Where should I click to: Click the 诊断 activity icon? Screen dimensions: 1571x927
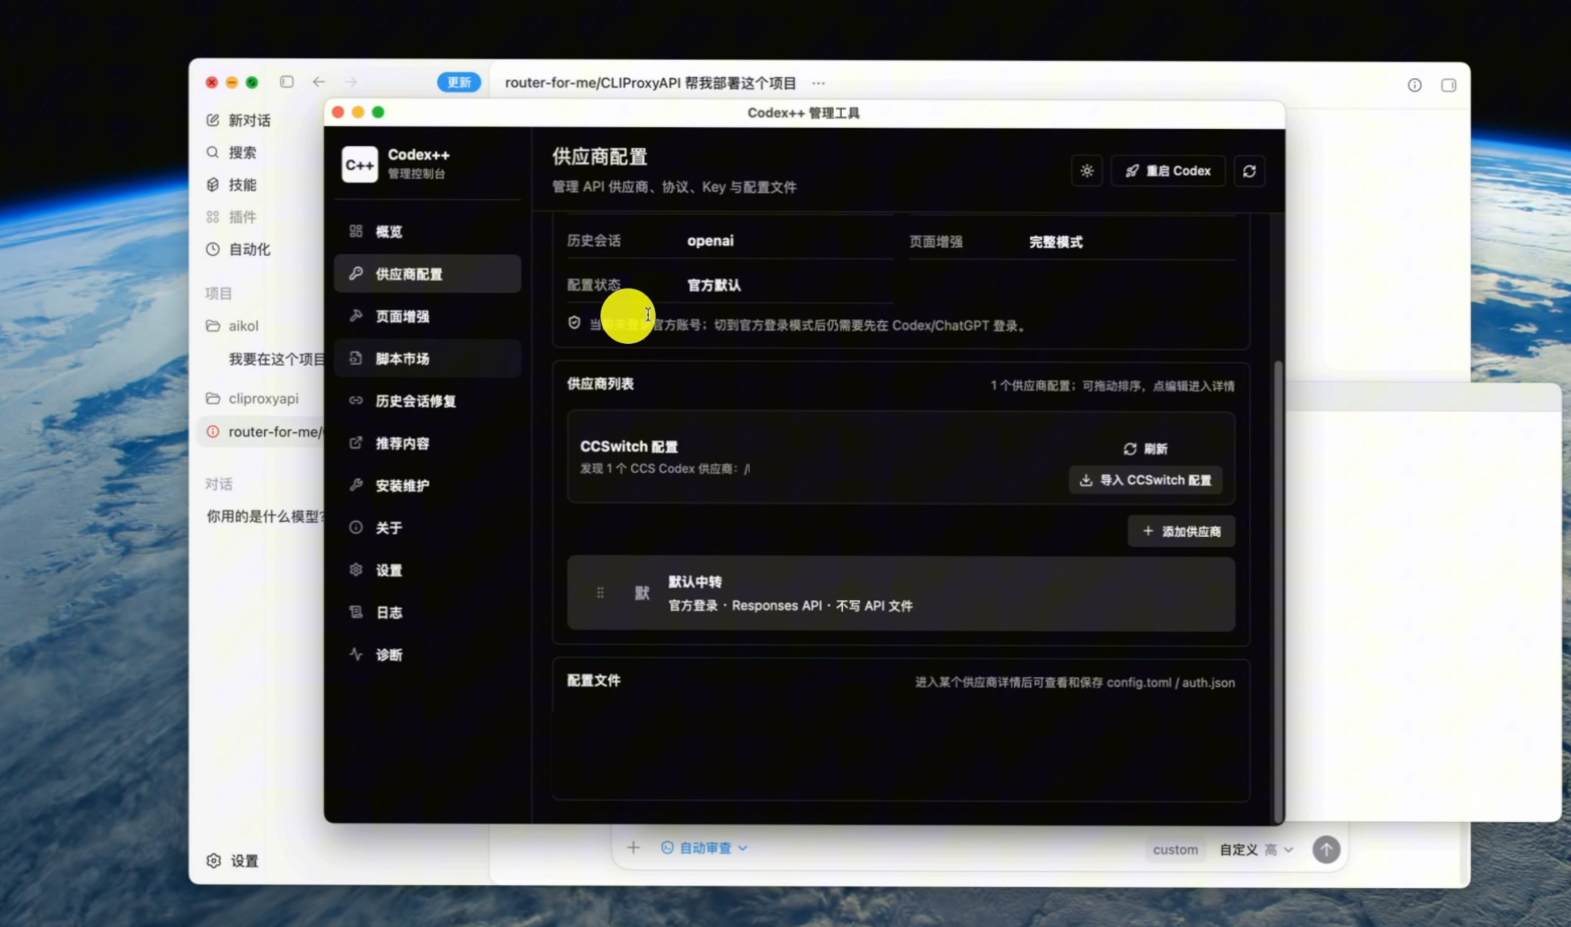pyautogui.click(x=356, y=654)
